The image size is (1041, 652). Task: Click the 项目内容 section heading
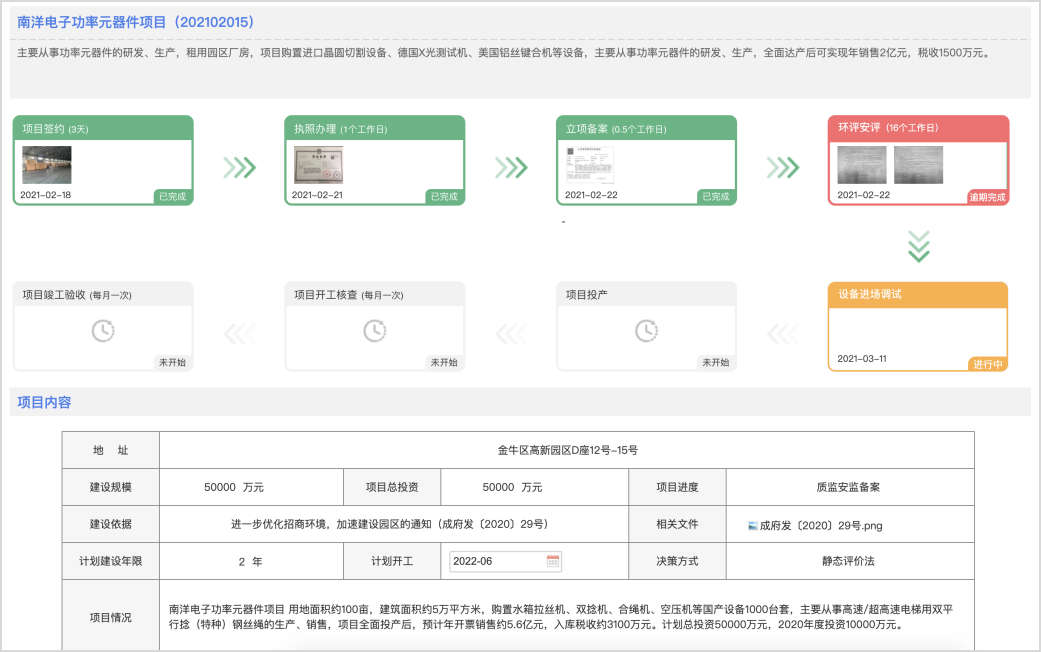(x=44, y=402)
